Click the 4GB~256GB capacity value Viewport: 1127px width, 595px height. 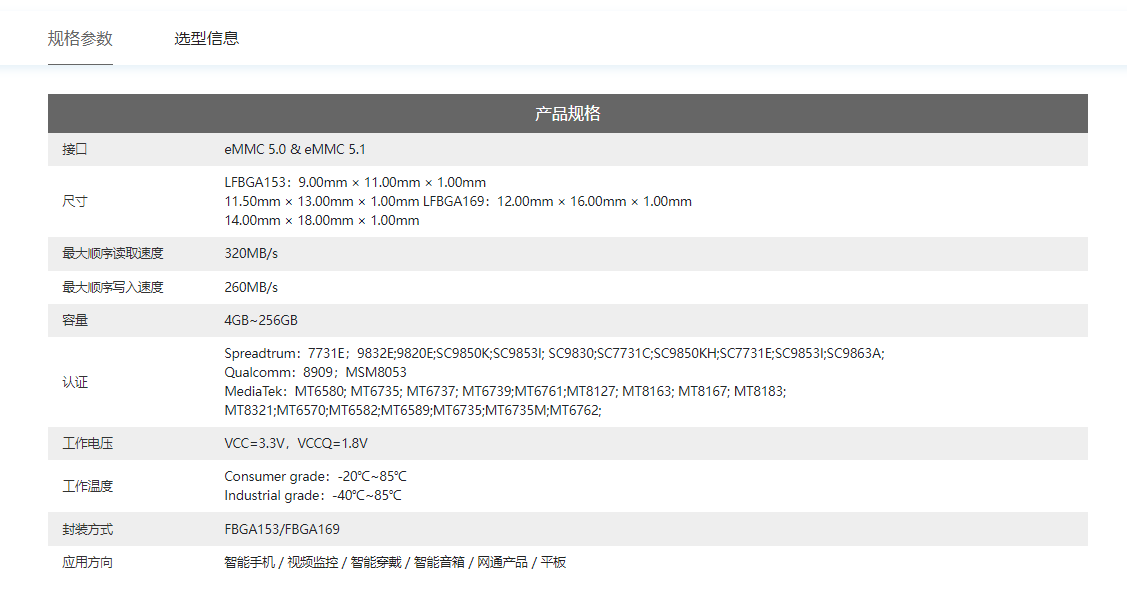point(261,320)
